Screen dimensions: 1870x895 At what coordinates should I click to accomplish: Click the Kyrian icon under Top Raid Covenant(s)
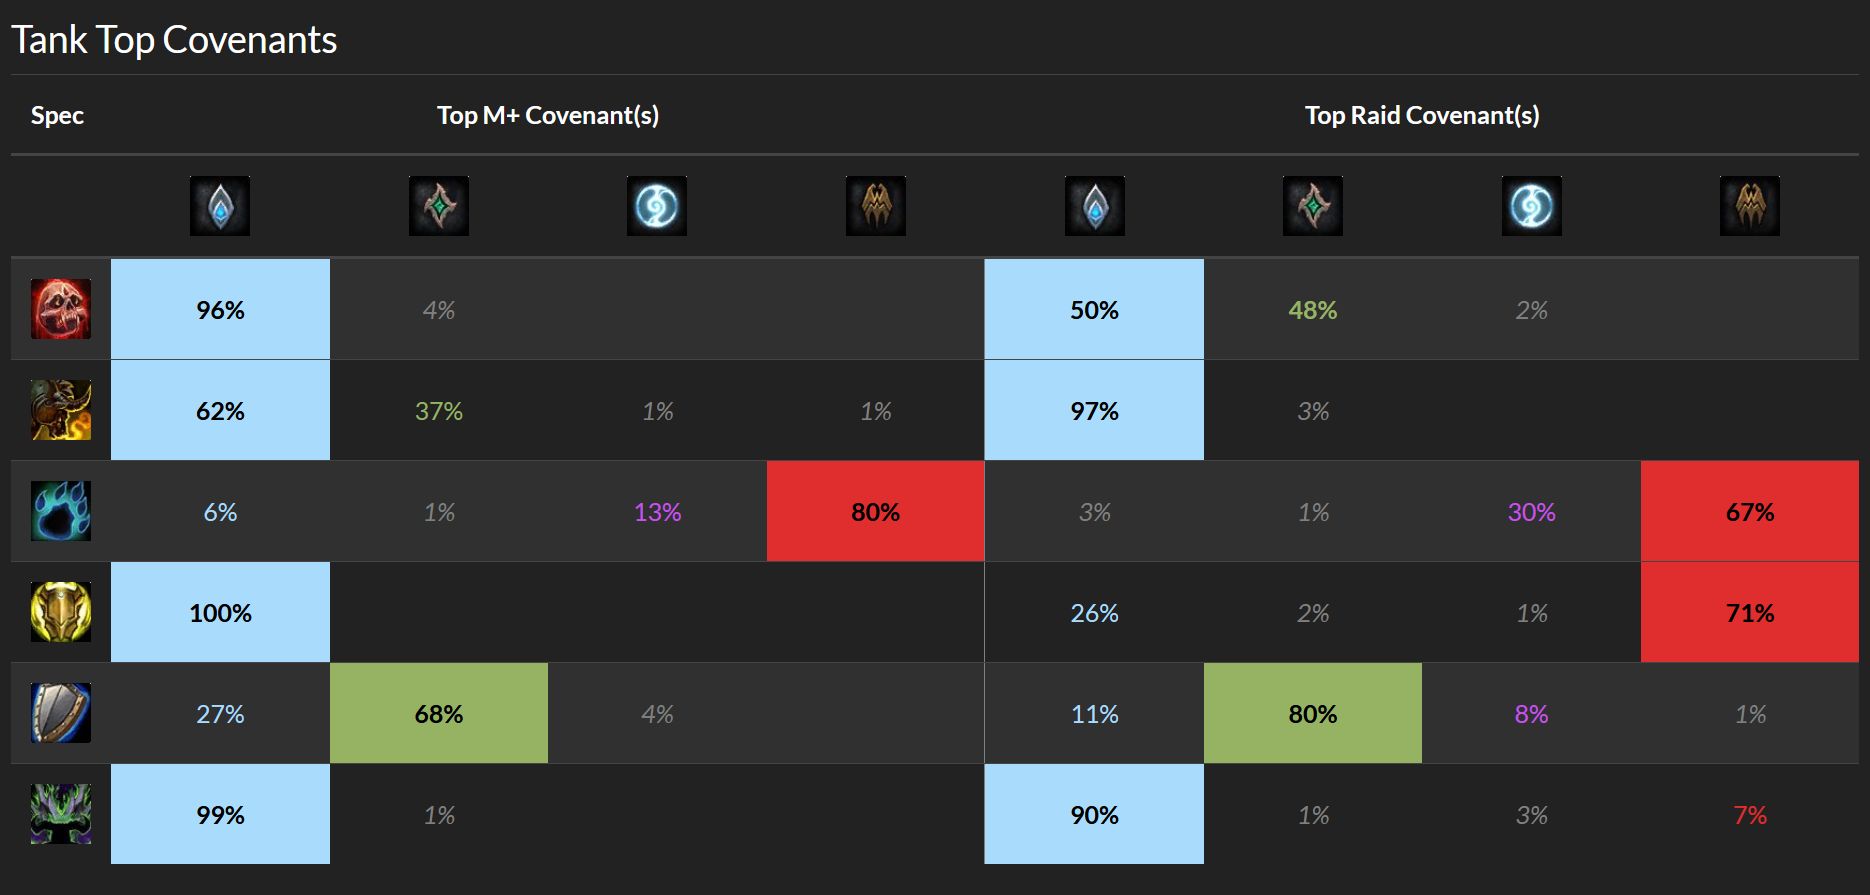click(x=1094, y=206)
